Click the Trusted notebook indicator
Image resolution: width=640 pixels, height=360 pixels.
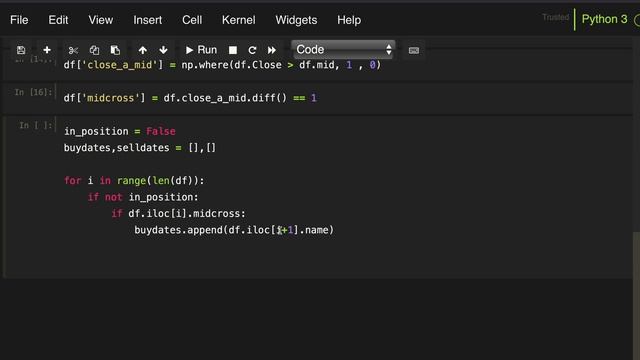[x=556, y=18]
